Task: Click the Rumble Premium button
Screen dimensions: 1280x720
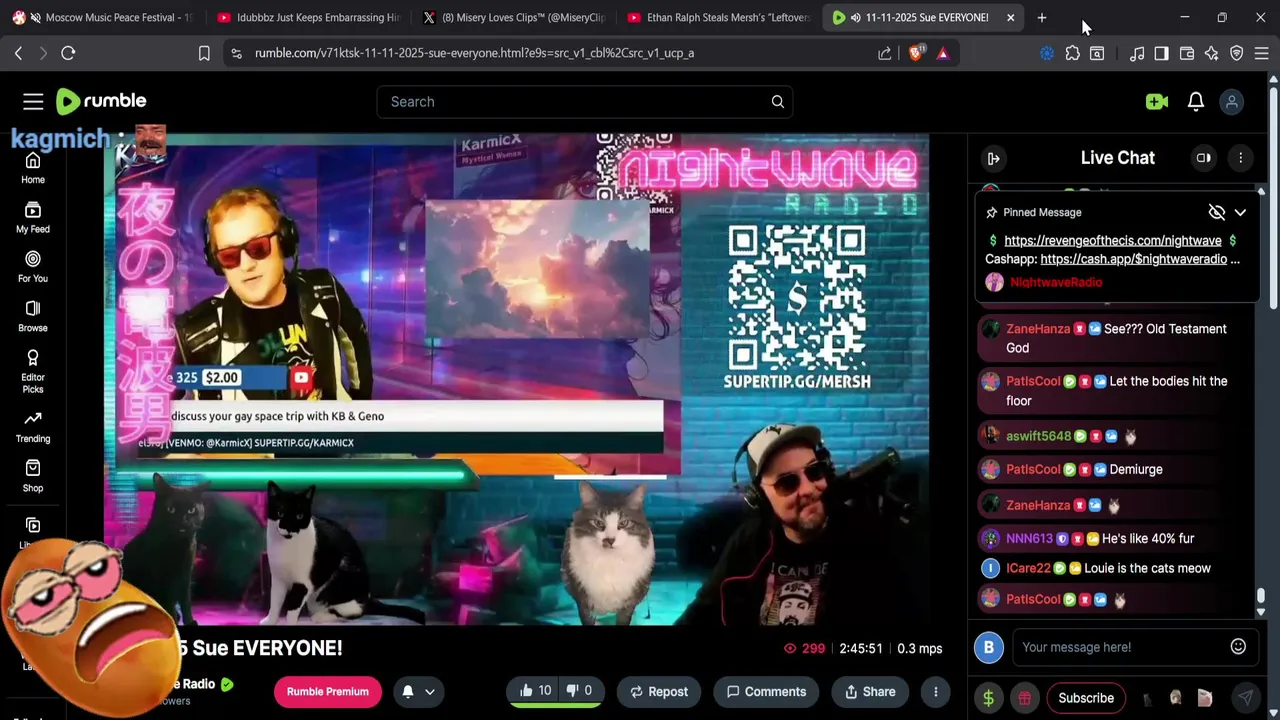Action: 328,691
